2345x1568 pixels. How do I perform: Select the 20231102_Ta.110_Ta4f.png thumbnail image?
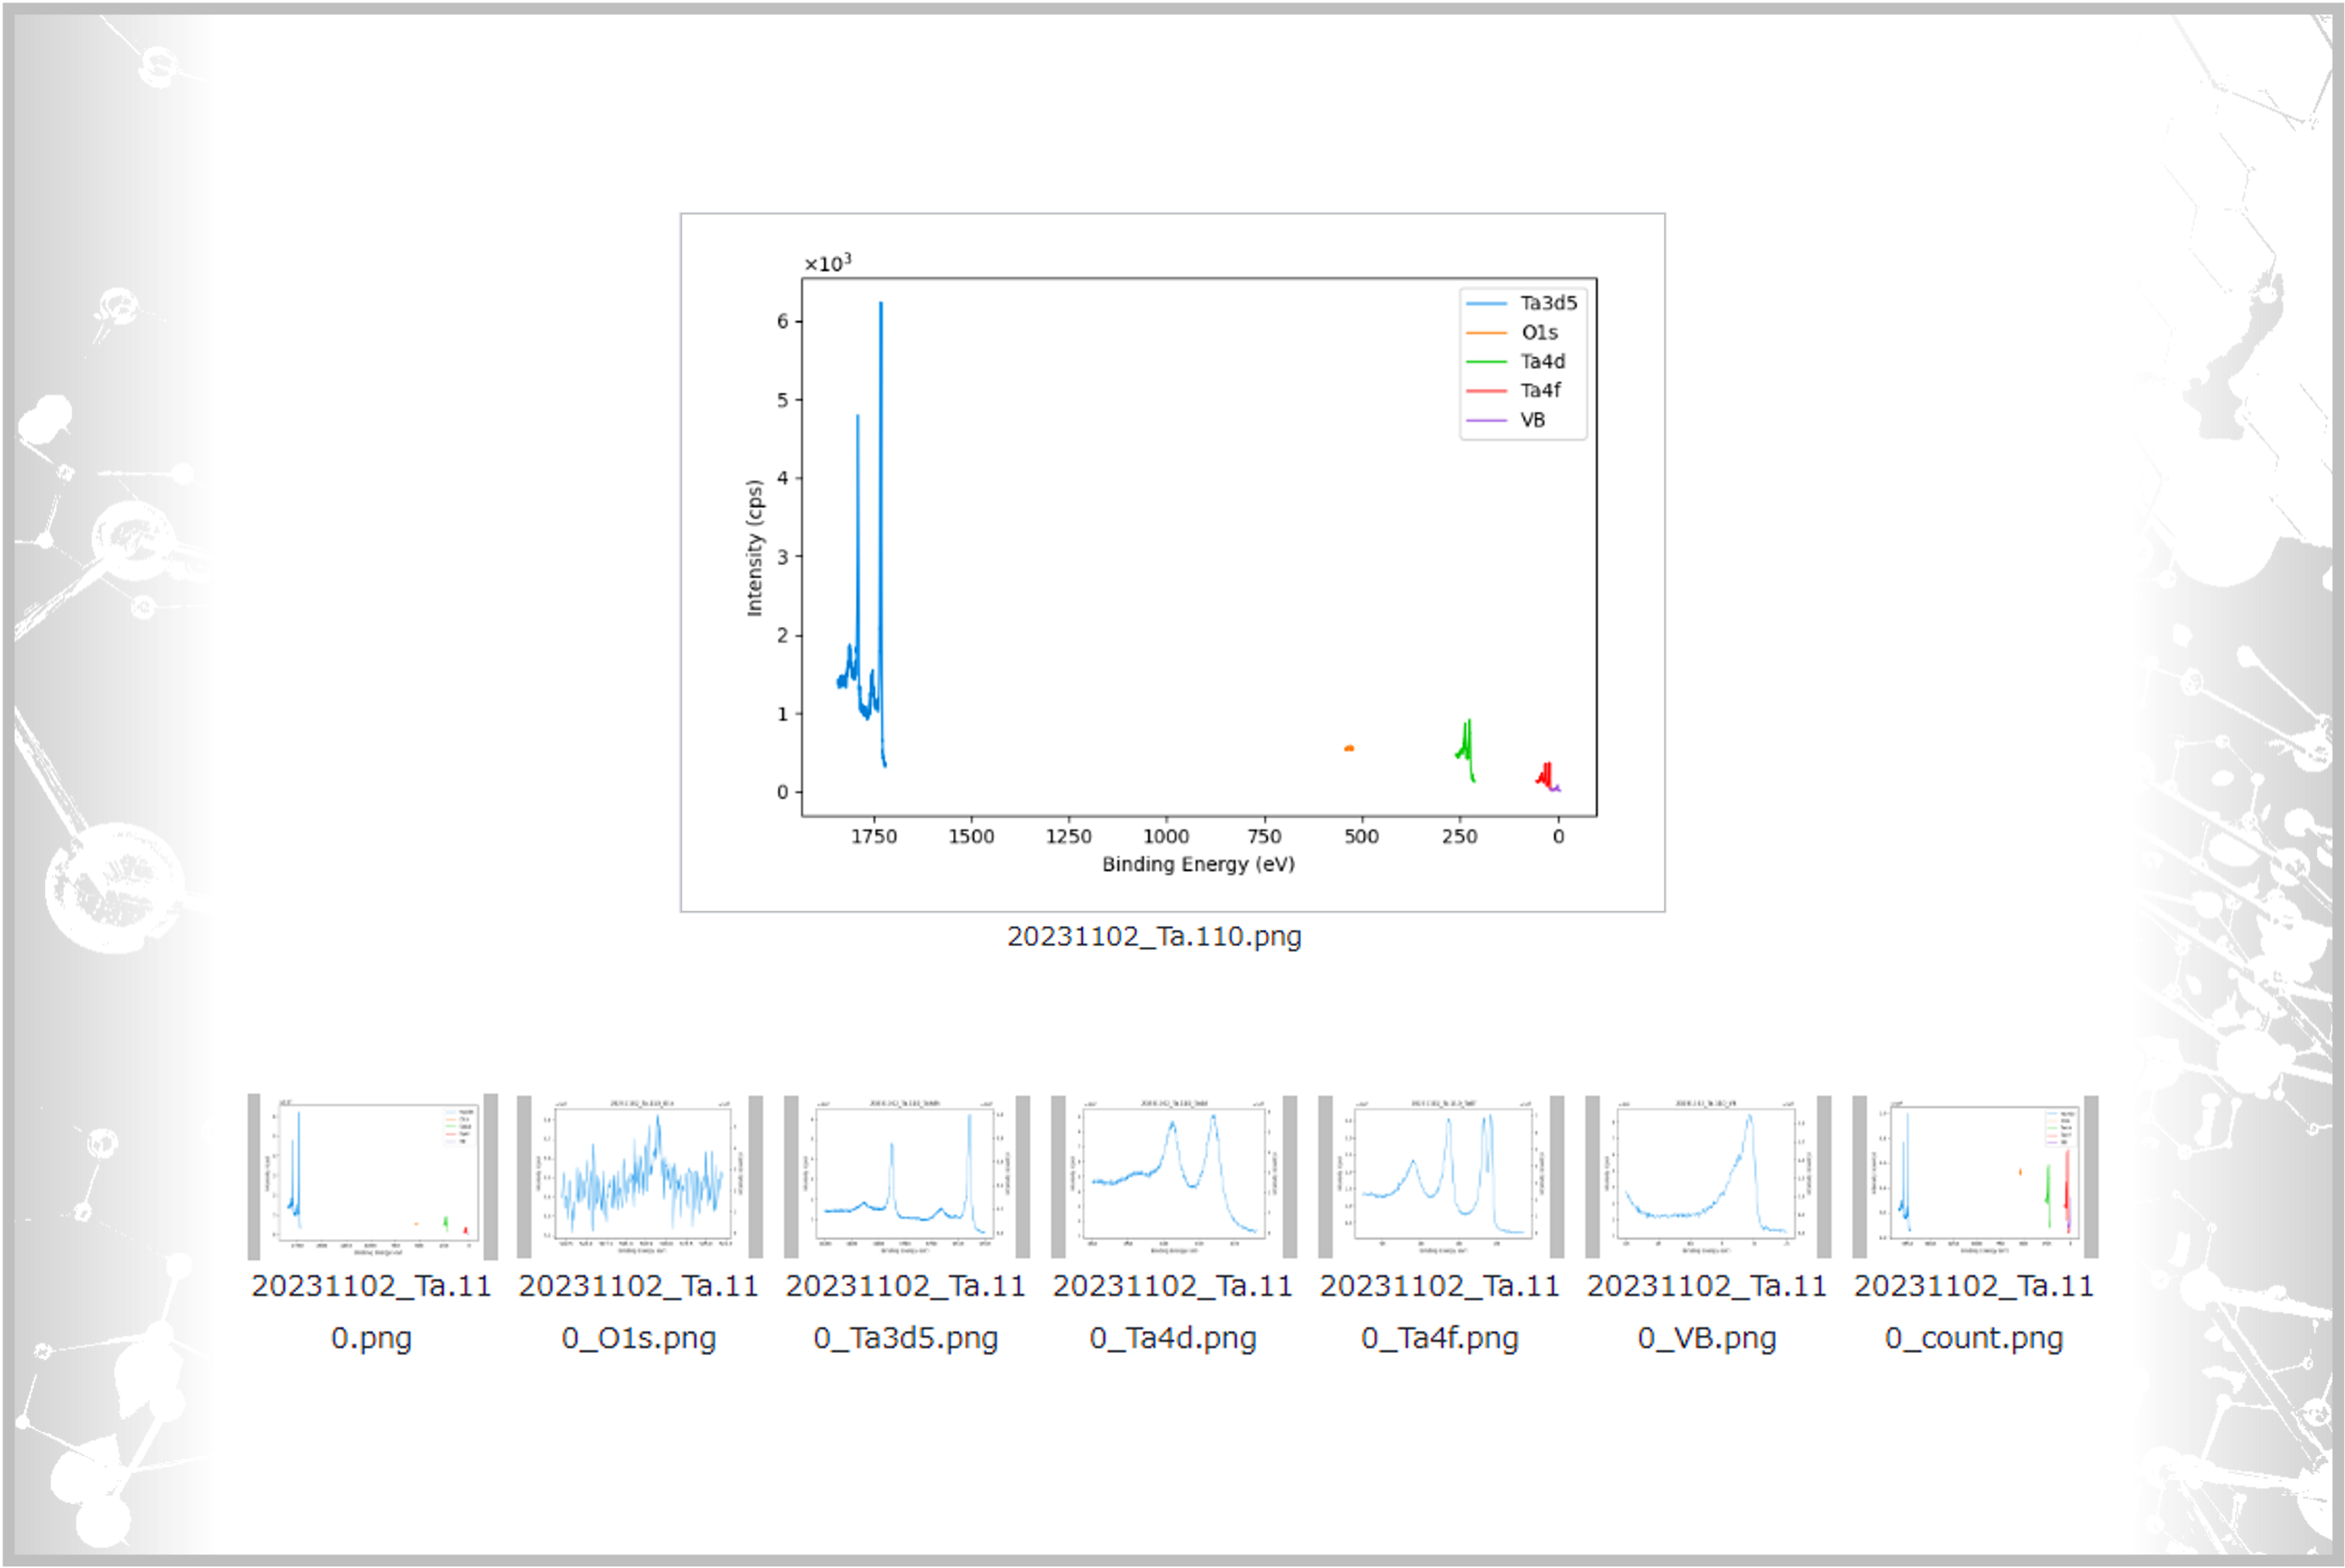1440,1176
